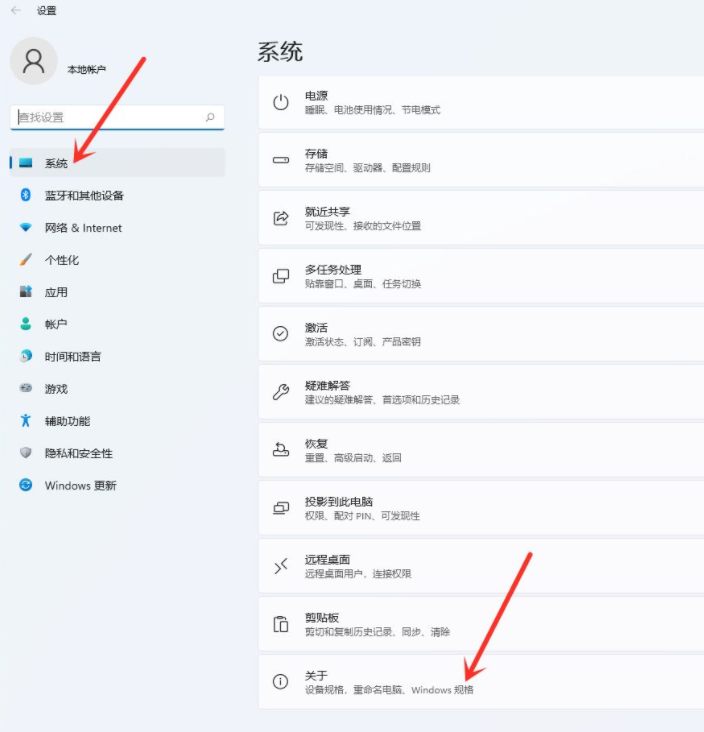Click text 建议的疑难解答、首选项和历史记录
This screenshot has height=732, width=704.
click(382, 400)
